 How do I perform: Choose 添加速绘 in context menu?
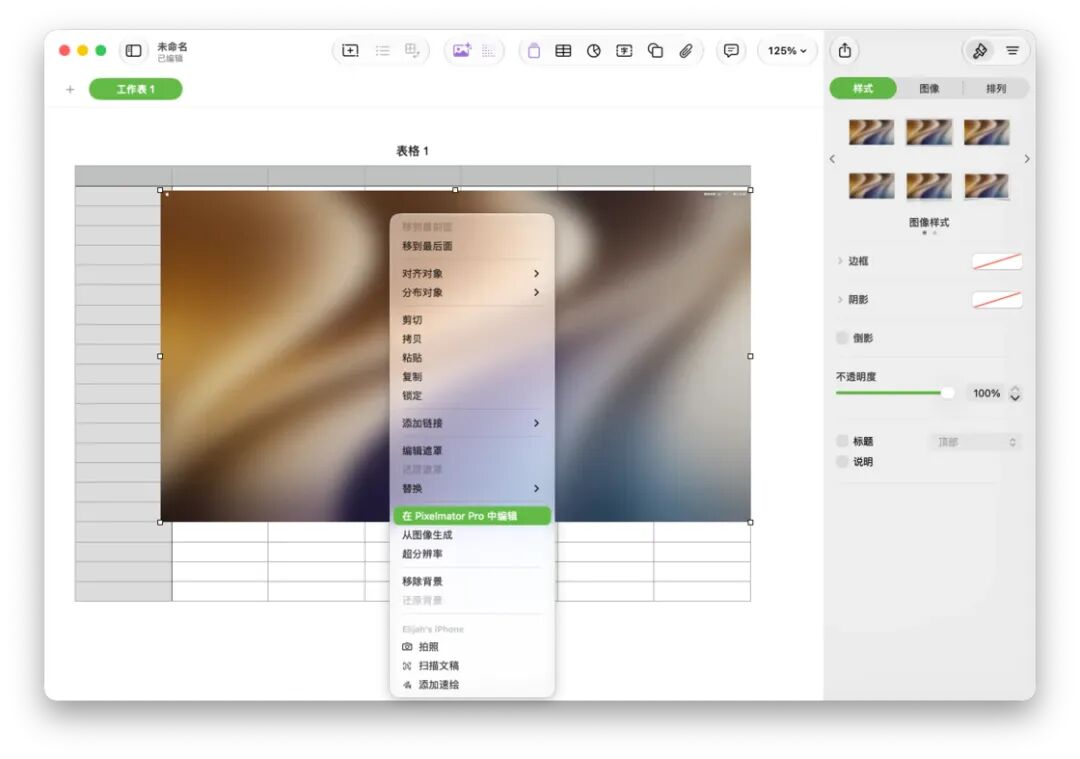pos(471,685)
